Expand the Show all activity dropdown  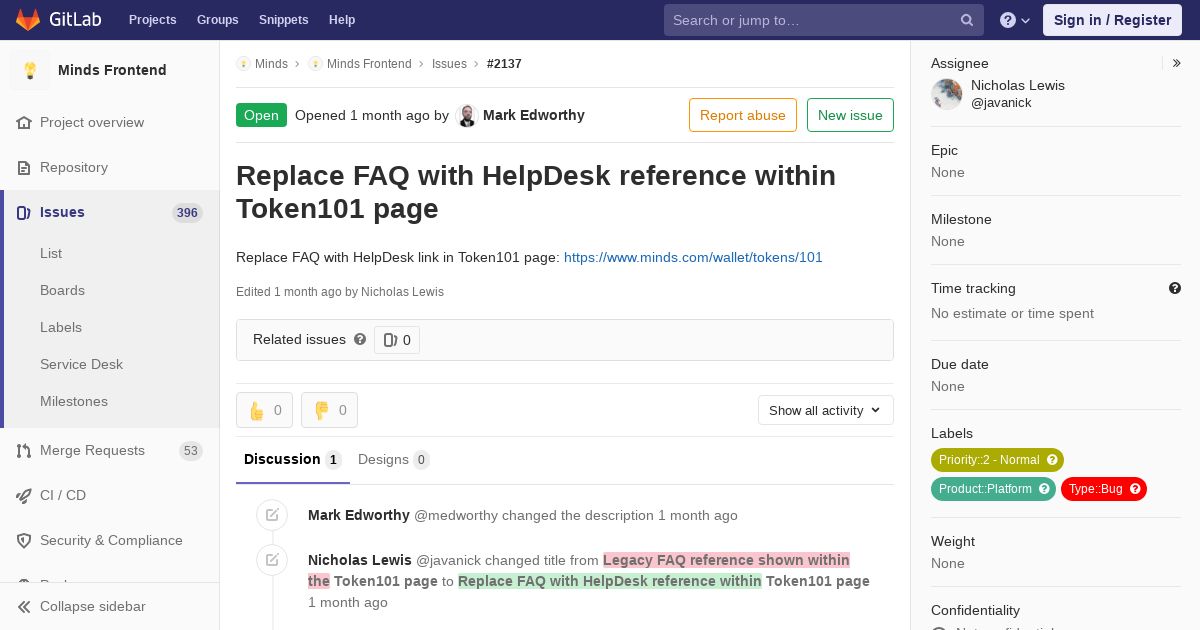825,410
